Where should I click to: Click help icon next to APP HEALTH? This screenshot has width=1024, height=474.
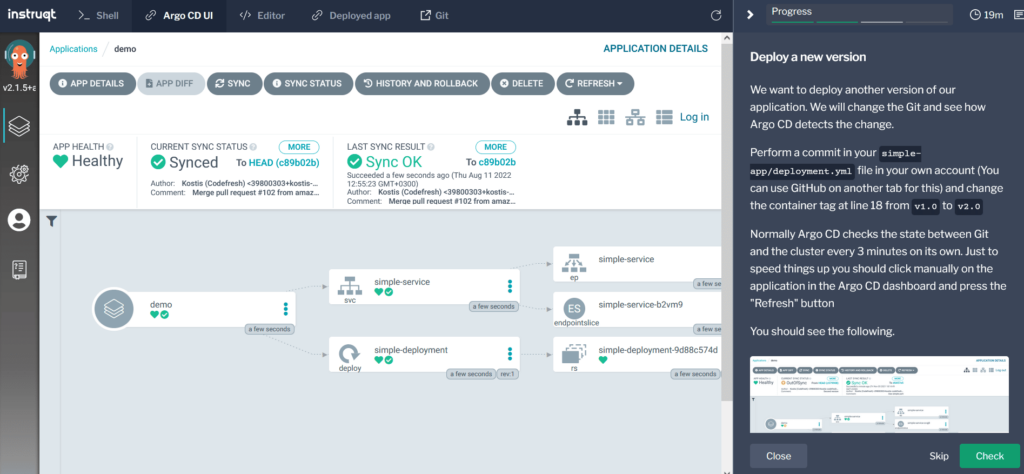click(x=110, y=148)
